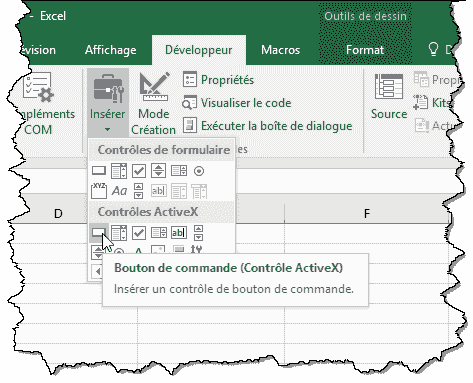The height and width of the screenshot is (383, 473).
Task: Insert an ActiveX Scroll Bar
Action: coord(198,233)
